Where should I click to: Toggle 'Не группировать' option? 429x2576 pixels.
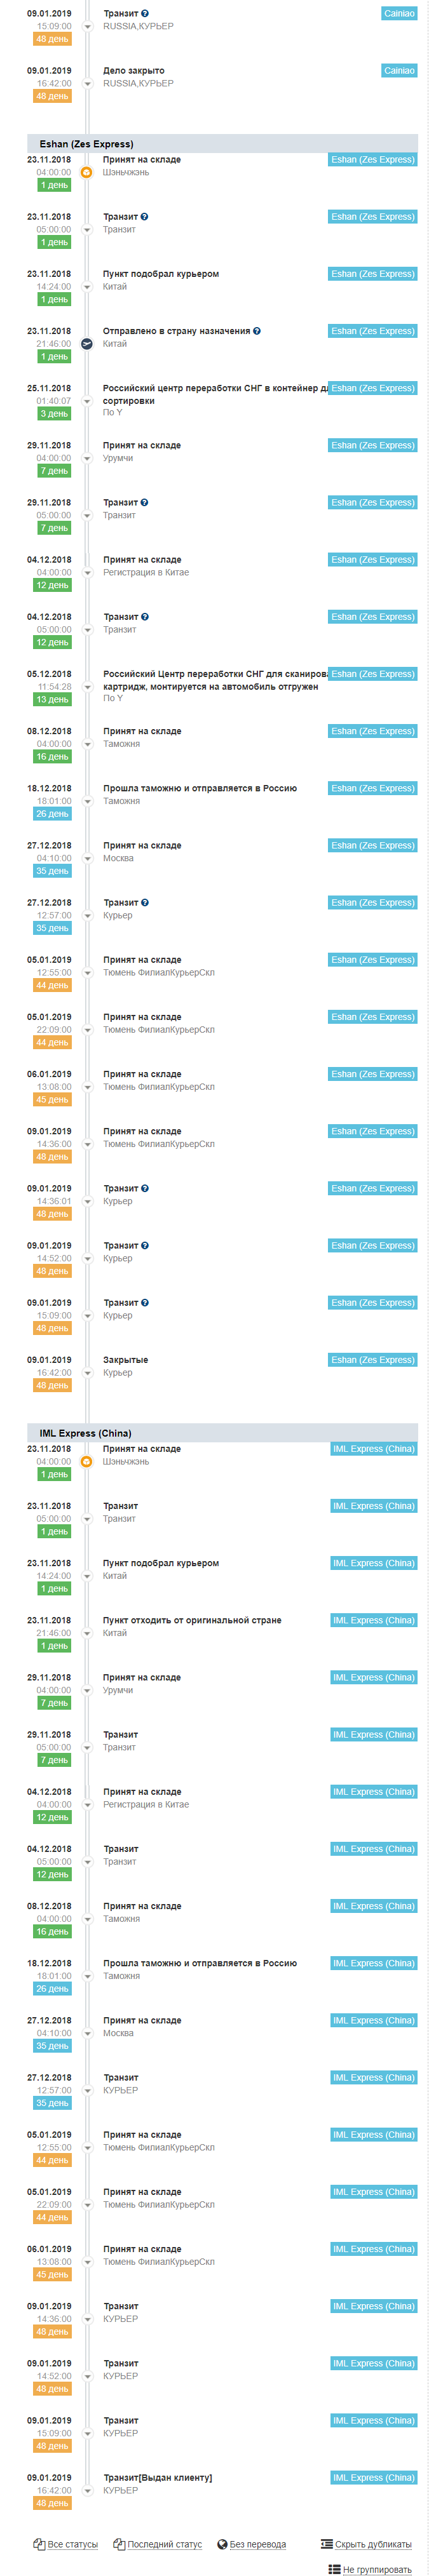pyautogui.click(x=377, y=2568)
